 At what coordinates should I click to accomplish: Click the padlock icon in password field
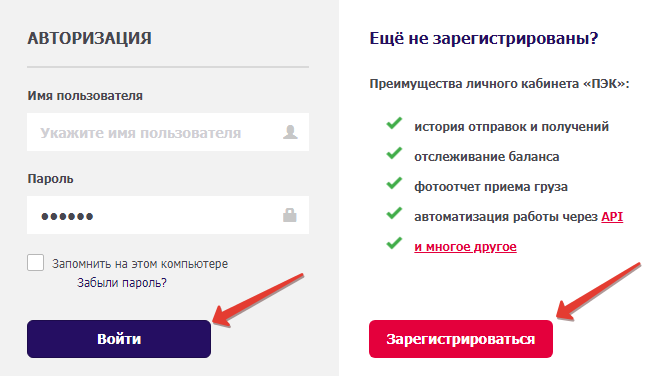pos(290,215)
